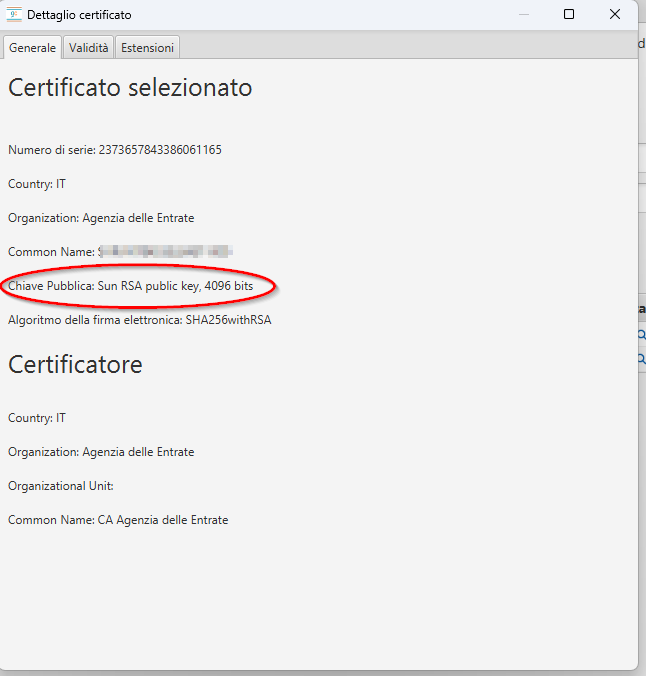Maximize the Dettaglio certificato window
This screenshot has height=676, width=646.
[569, 14]
